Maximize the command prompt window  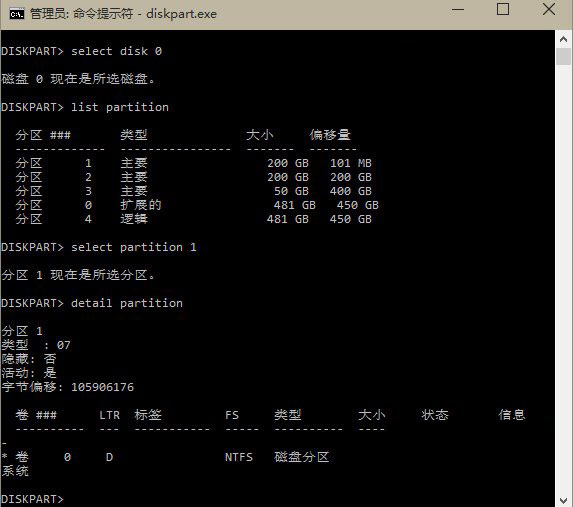coord(503,9)
